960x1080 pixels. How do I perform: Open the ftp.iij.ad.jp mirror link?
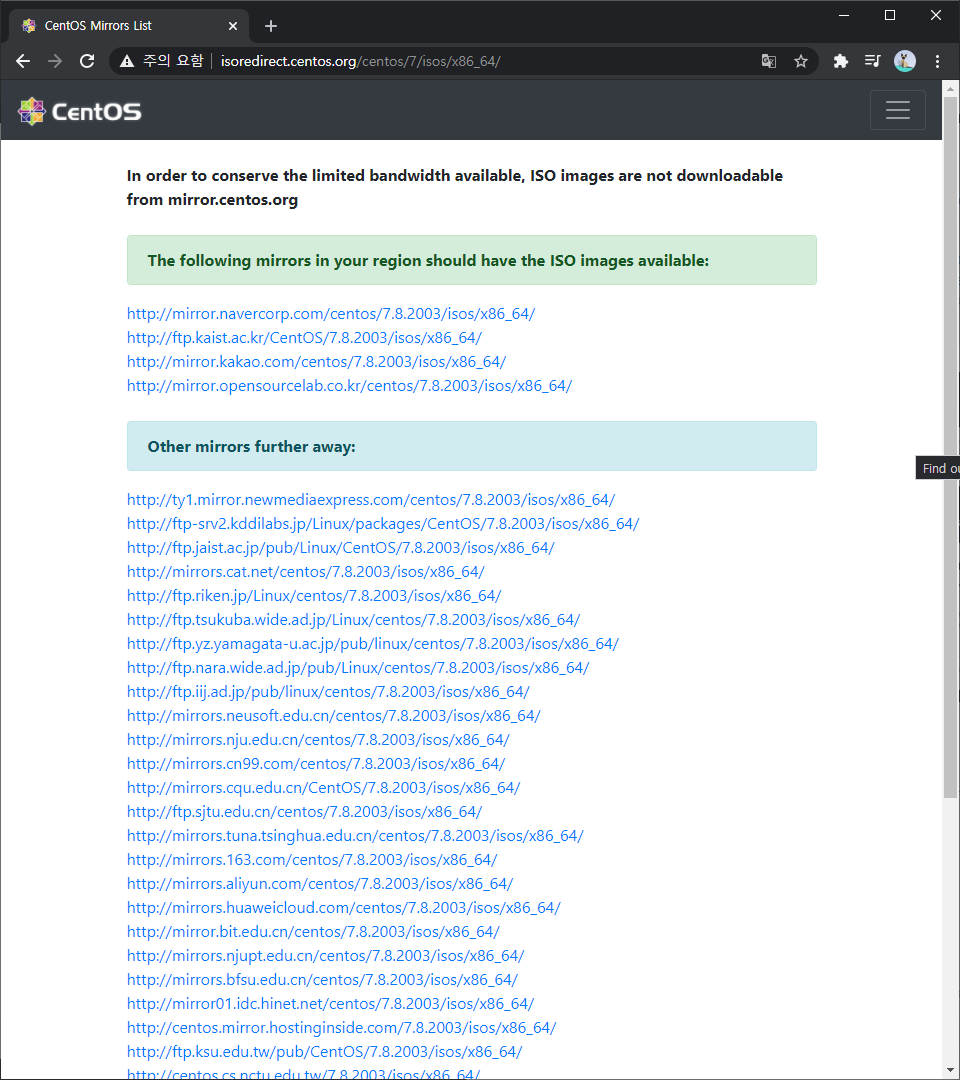click(x=328, y=692)
